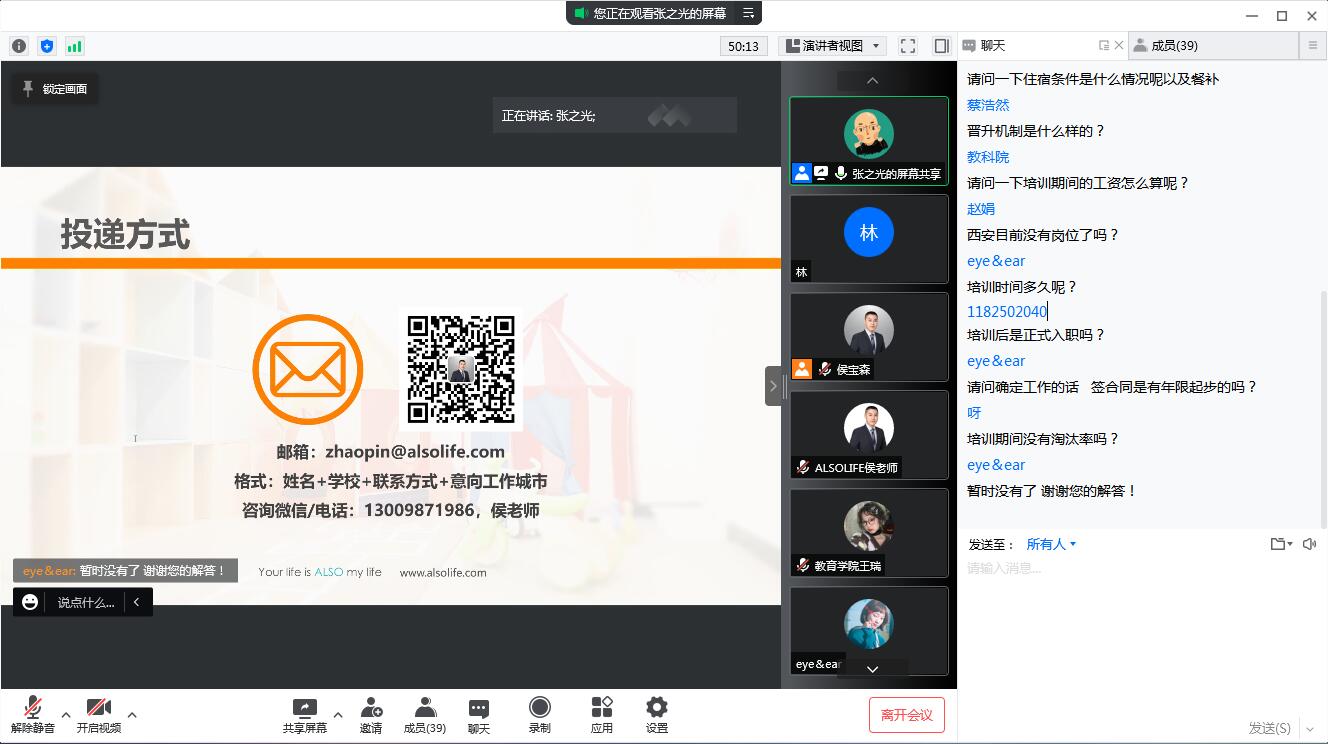Select chat message 培训期间没有淘汰率吗？
1328x744 pixels.
[x=1043, y=439]
